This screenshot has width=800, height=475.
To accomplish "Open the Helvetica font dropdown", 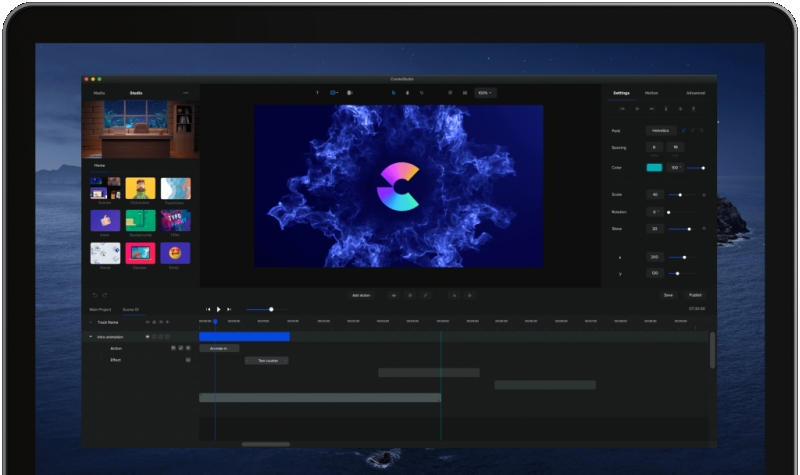I will 660,130.
